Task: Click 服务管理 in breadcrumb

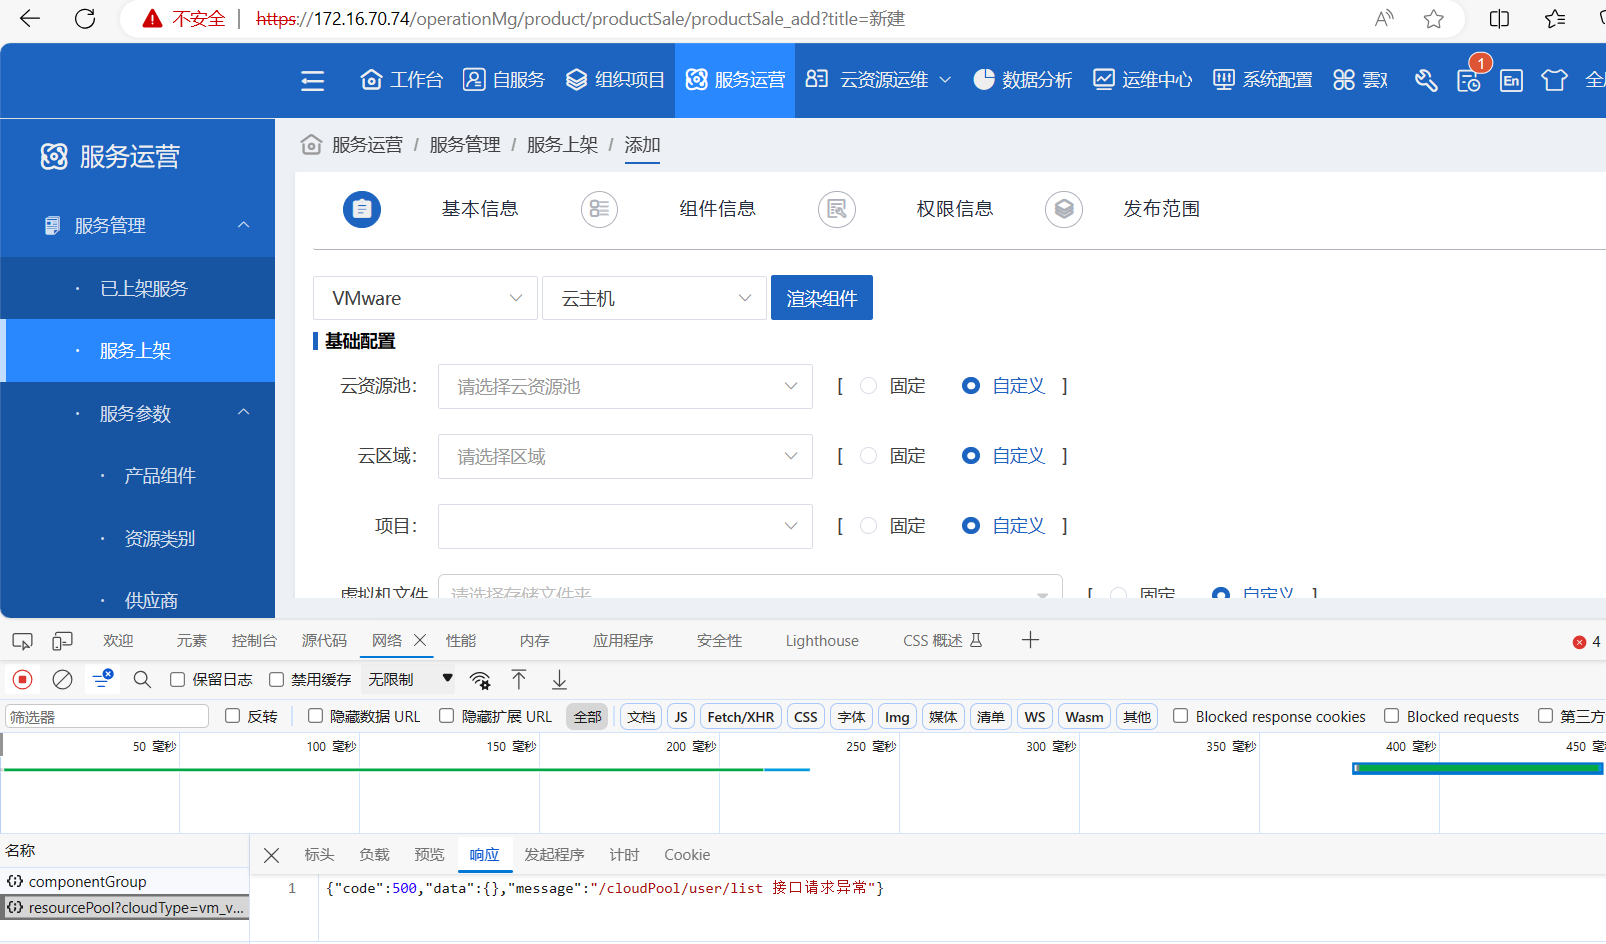Action: point(465,145)
